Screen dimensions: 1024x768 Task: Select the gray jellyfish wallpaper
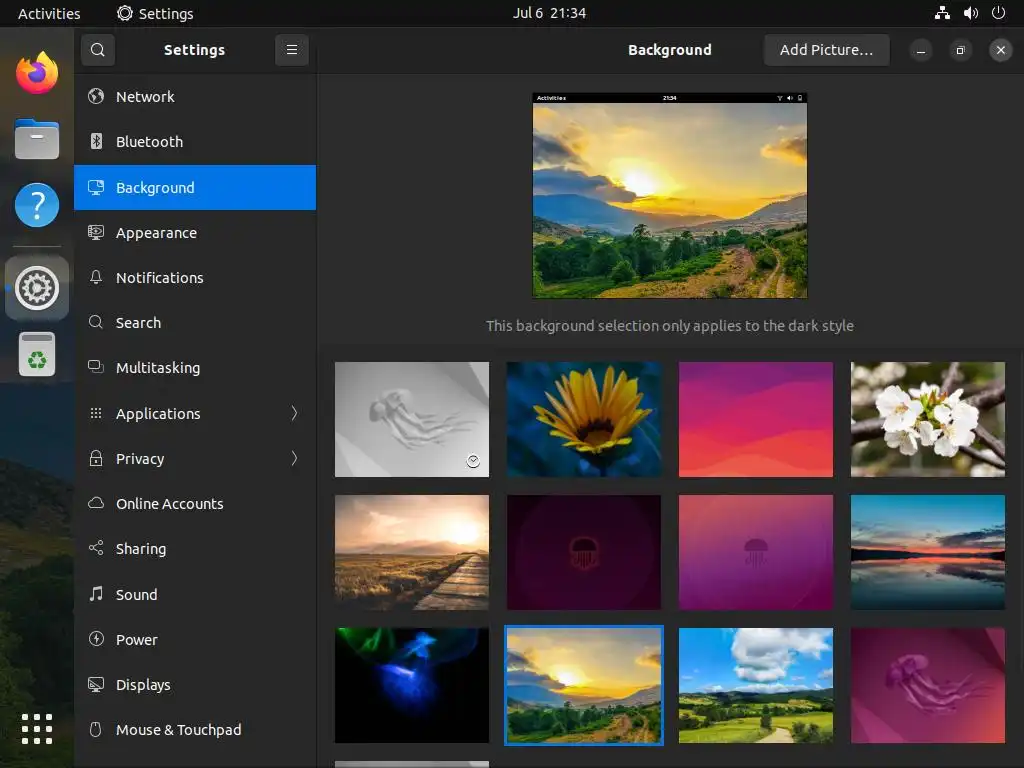[x=412, y=419]
